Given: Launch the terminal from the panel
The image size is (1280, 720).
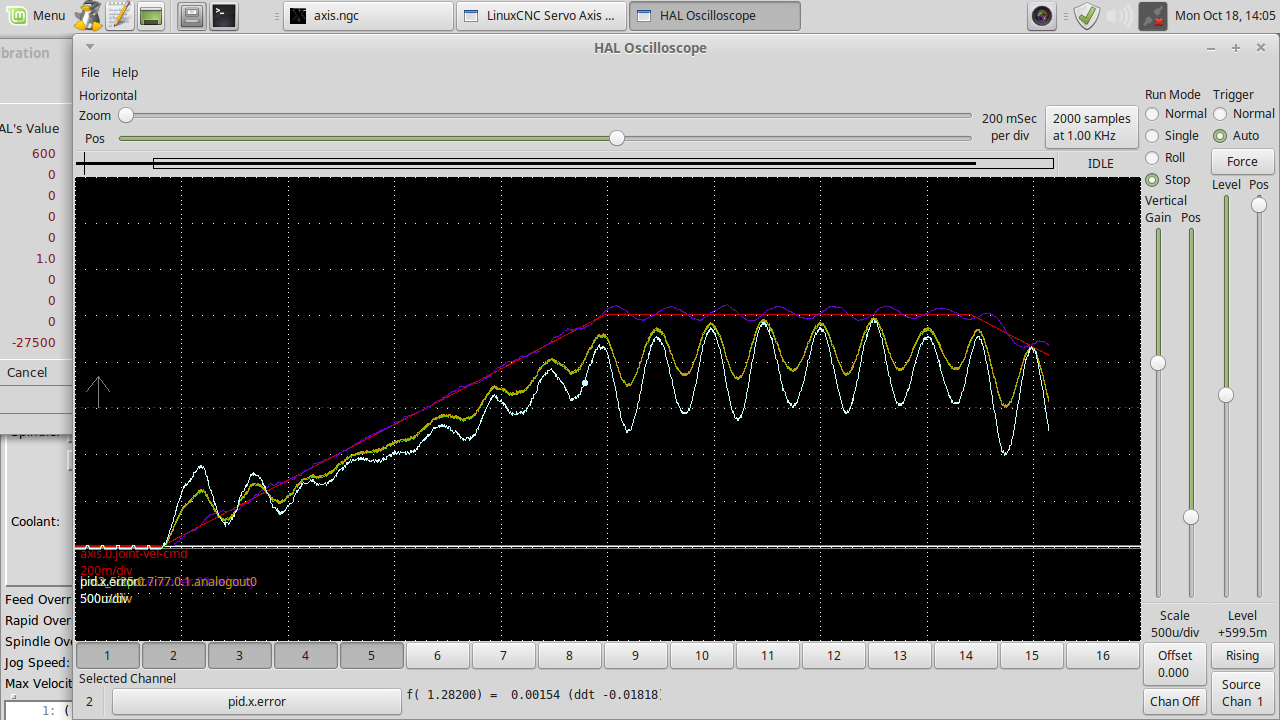Looking at the screenshot, I should click(x=224, y=15).
